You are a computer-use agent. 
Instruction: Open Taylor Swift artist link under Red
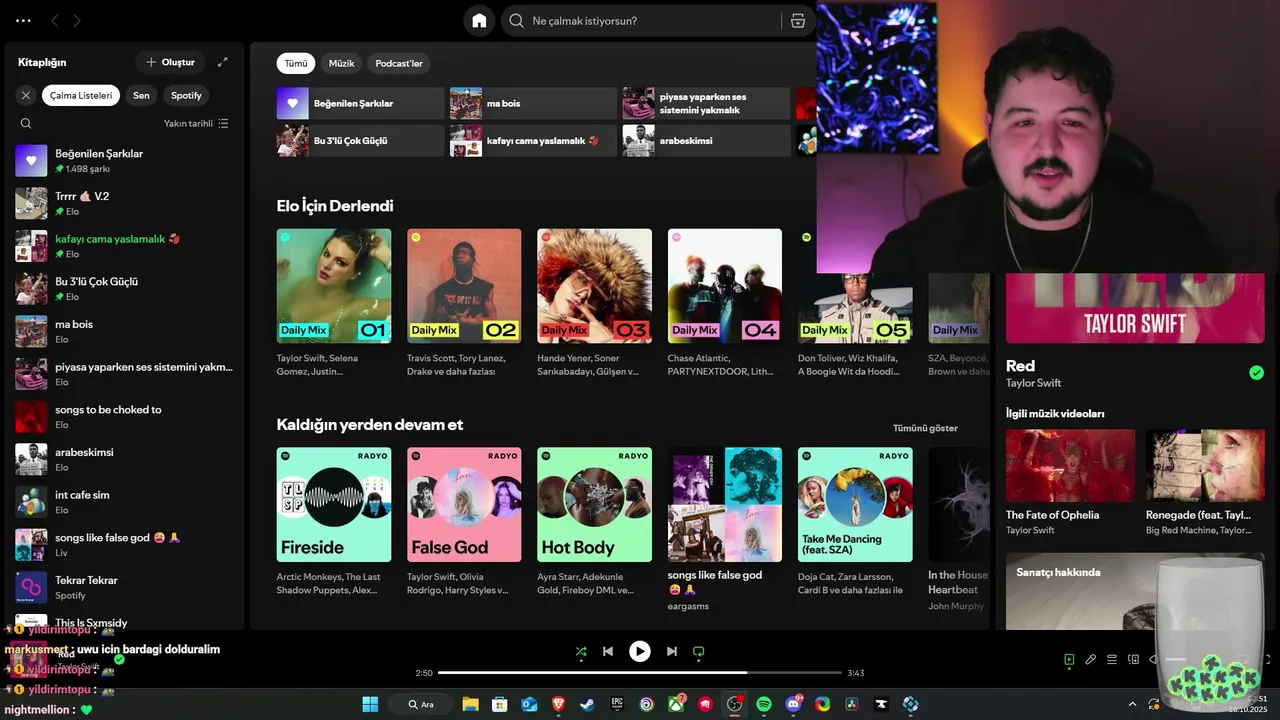[x=1033, y=383]
